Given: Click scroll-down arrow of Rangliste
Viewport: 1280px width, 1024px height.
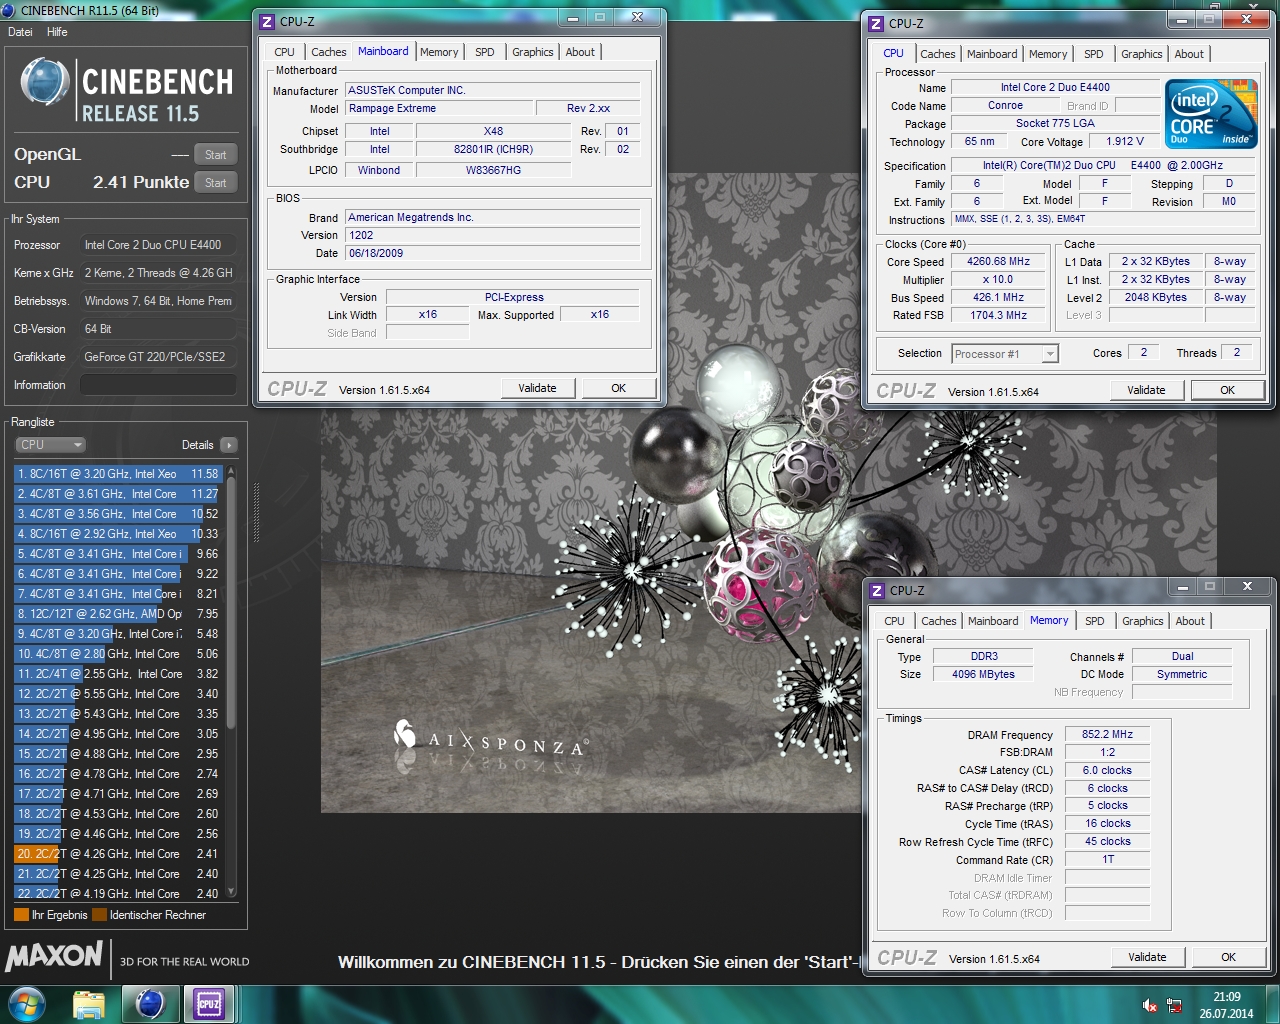Looking at the screenshot, I should tap(232, 891).
